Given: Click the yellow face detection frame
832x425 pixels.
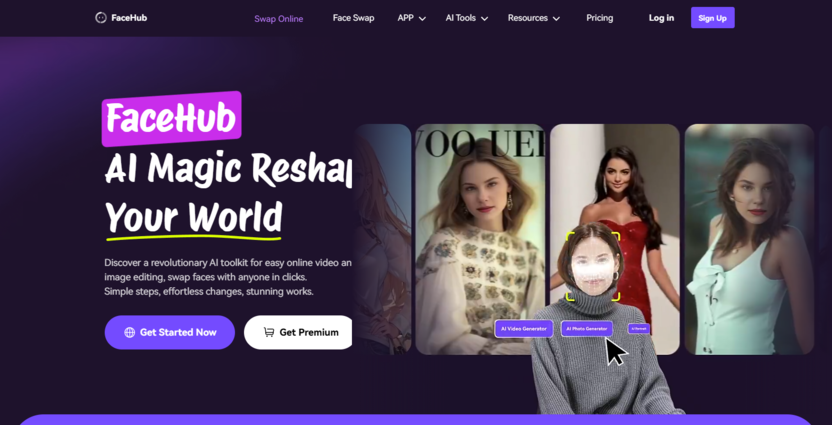Looking at the screenshot, I should click(593, 266).
